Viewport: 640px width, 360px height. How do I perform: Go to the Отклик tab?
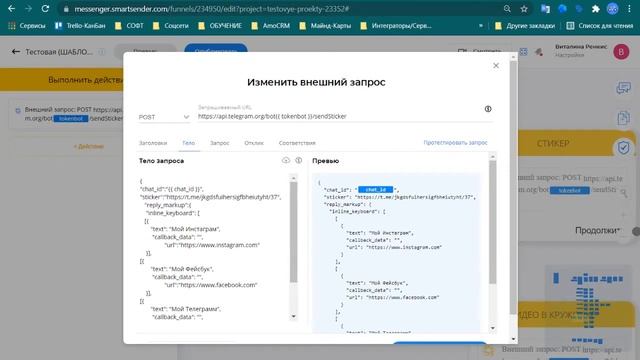click(254, 143)
